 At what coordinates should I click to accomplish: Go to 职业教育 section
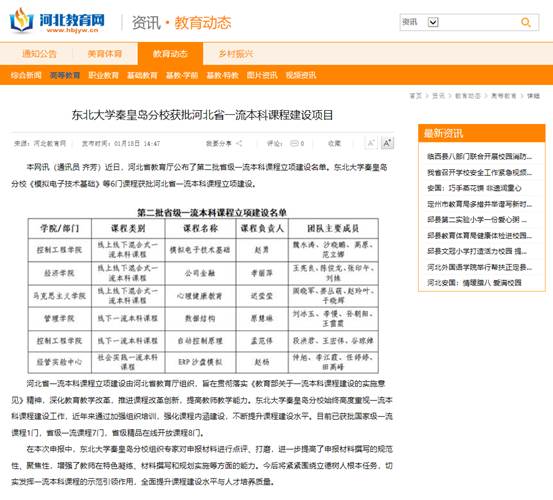tap(103, 75)
